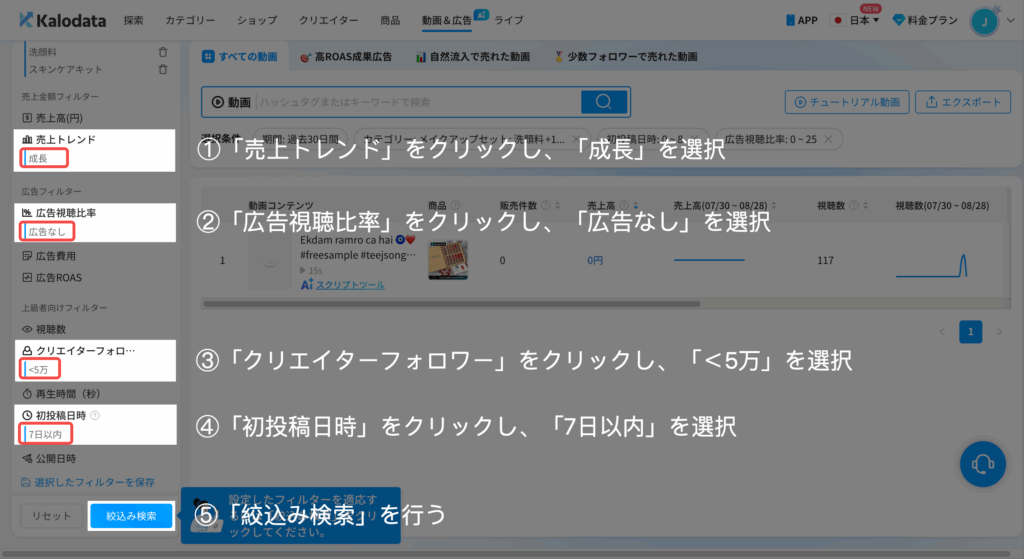This screenshot has height=559, width=1024.
Task: Switch to the すべての動画 tab
Action: [240, 57]
